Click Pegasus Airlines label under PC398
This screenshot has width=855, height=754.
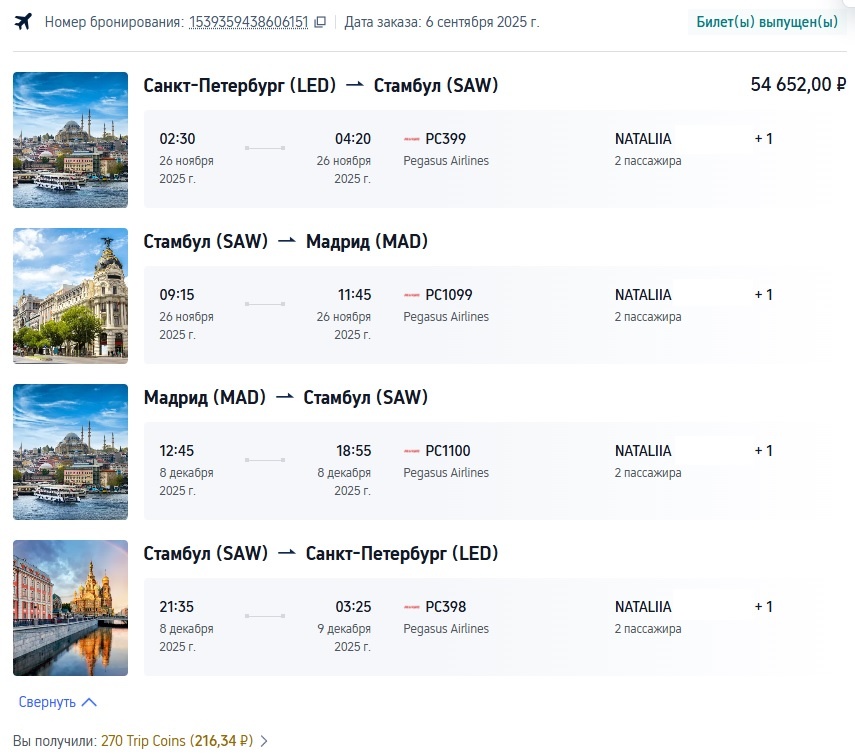(446, 629)
